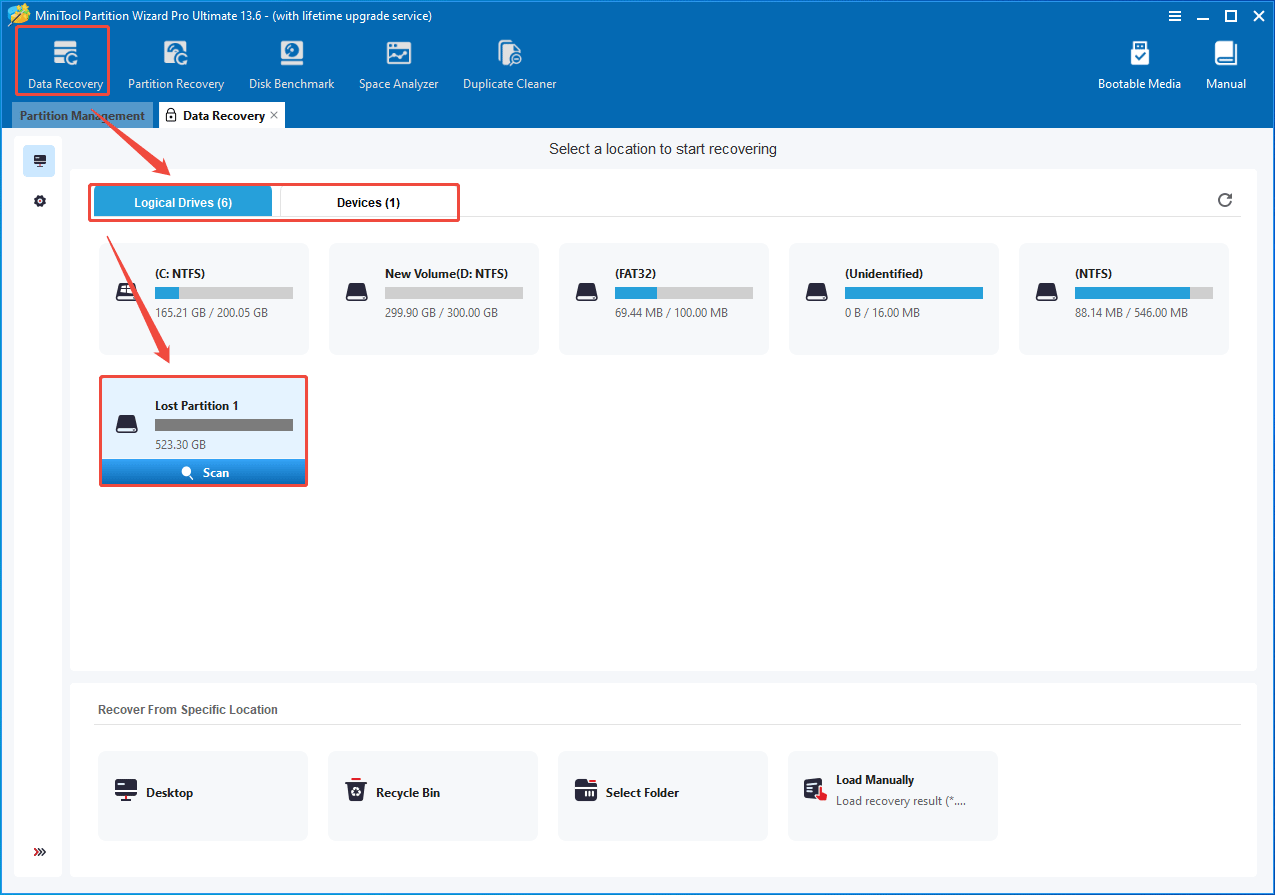Select the Logical Drives (6) tab
Image resolution: width=1275 pixels, height=895 pixels.
tap(183, 202)
